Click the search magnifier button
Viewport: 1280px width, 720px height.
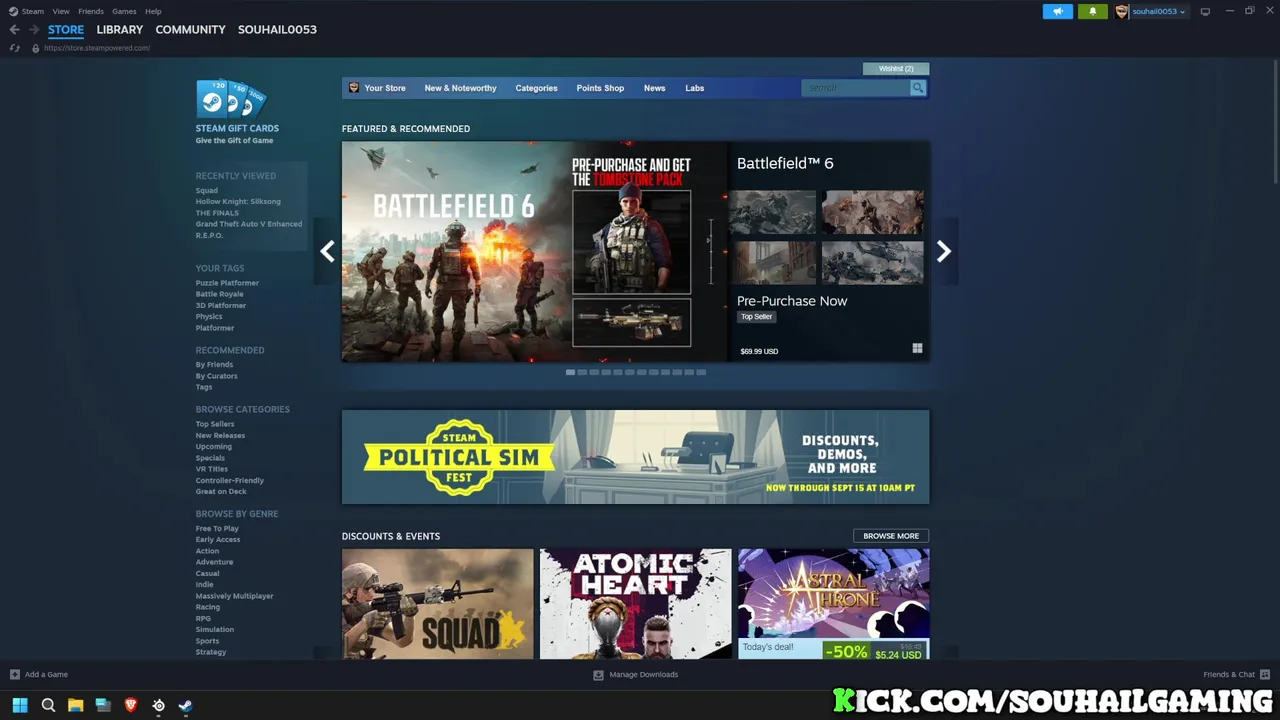click(917, 88)
